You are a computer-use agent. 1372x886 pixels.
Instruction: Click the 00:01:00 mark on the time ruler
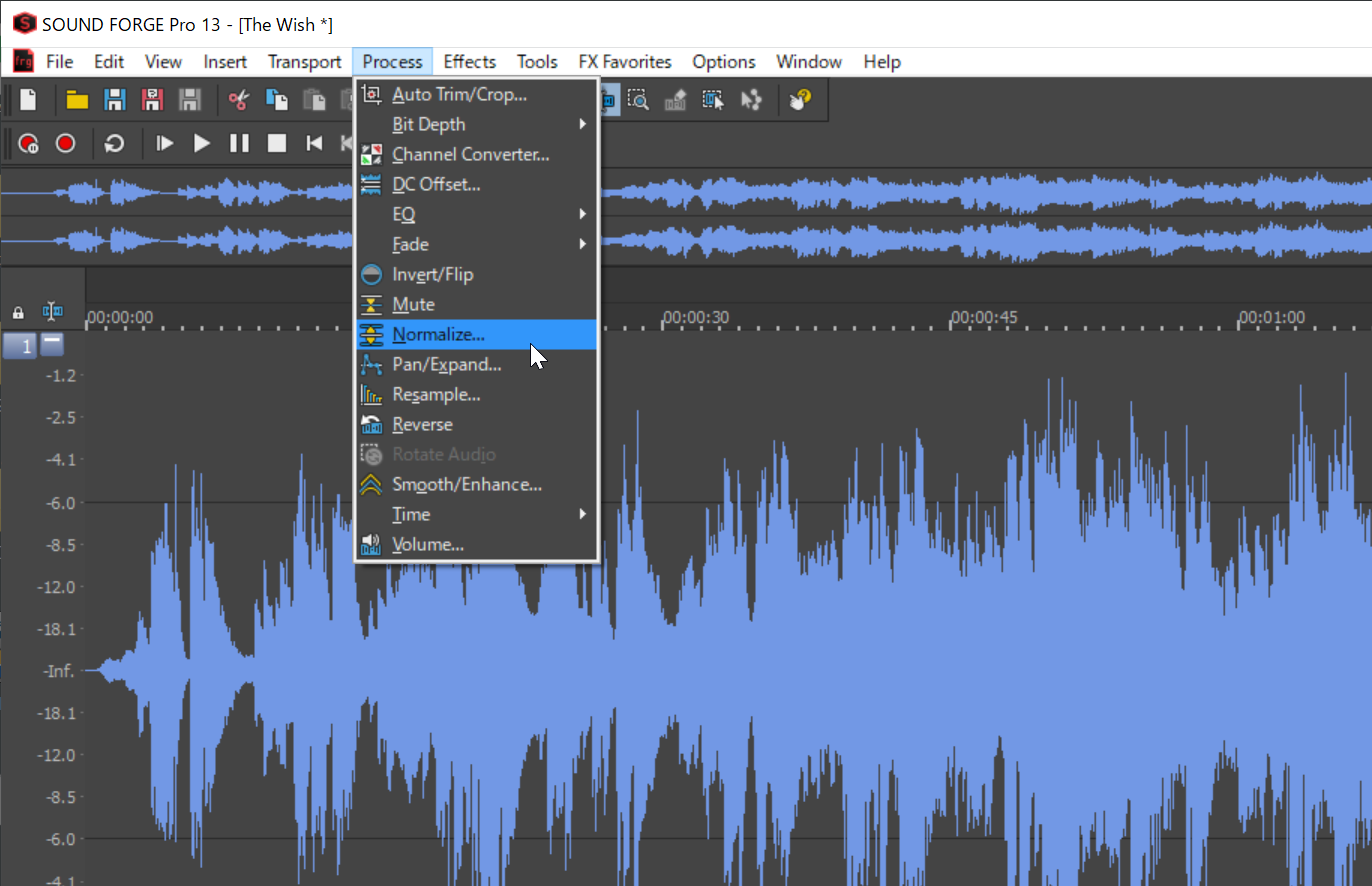(x=1272, y=318)
